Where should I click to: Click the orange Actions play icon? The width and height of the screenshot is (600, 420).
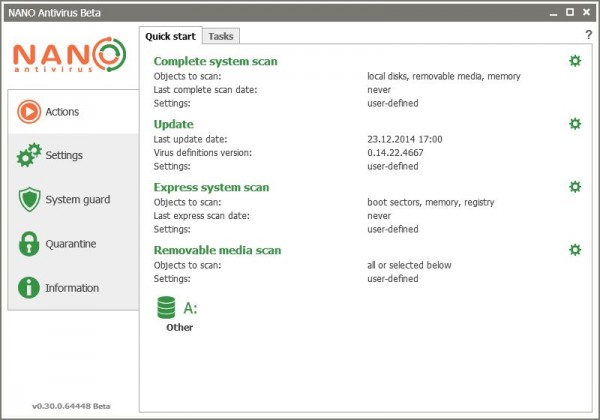coord(29,112)
